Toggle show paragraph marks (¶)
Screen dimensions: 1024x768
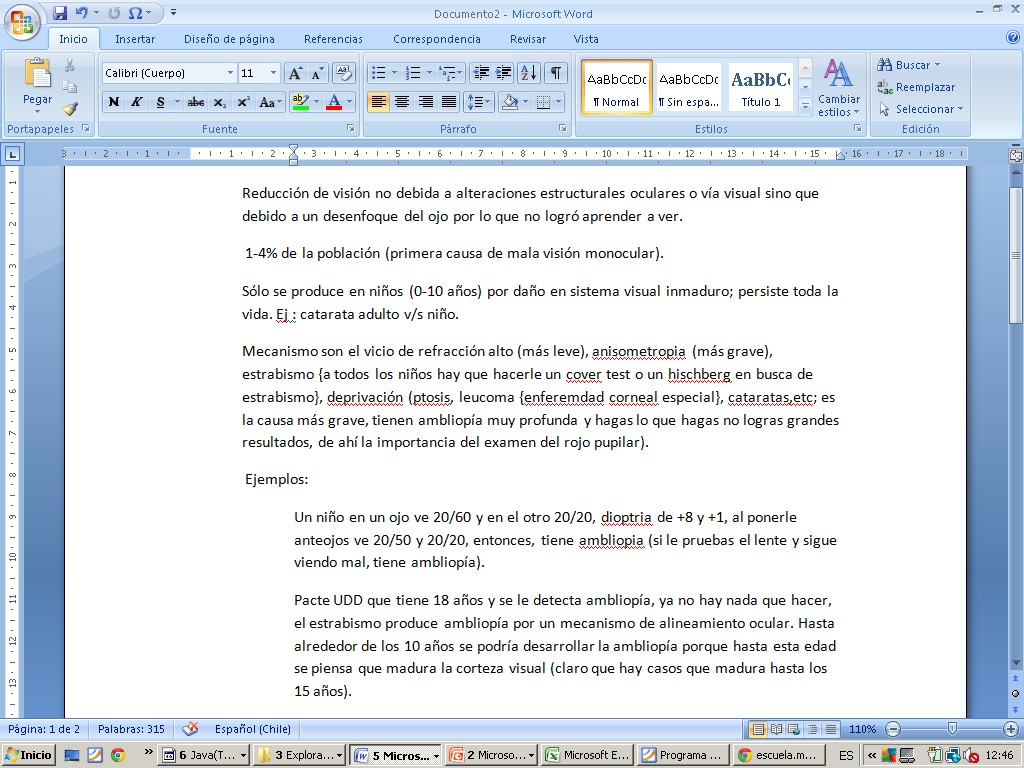555,73
